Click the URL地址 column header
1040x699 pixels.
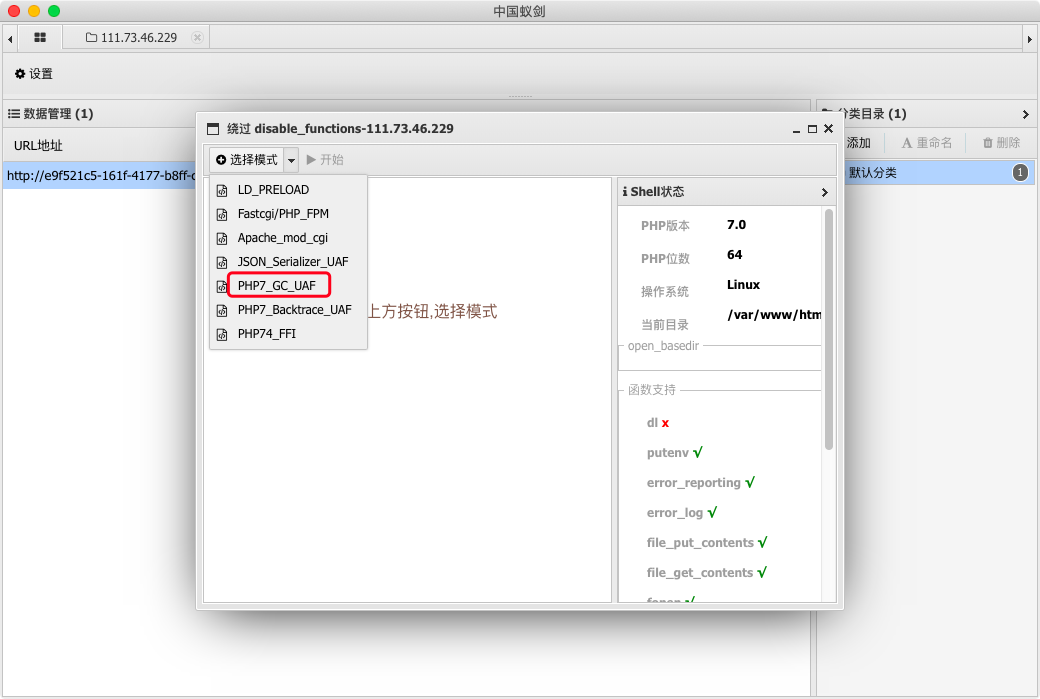click(38, 146)
